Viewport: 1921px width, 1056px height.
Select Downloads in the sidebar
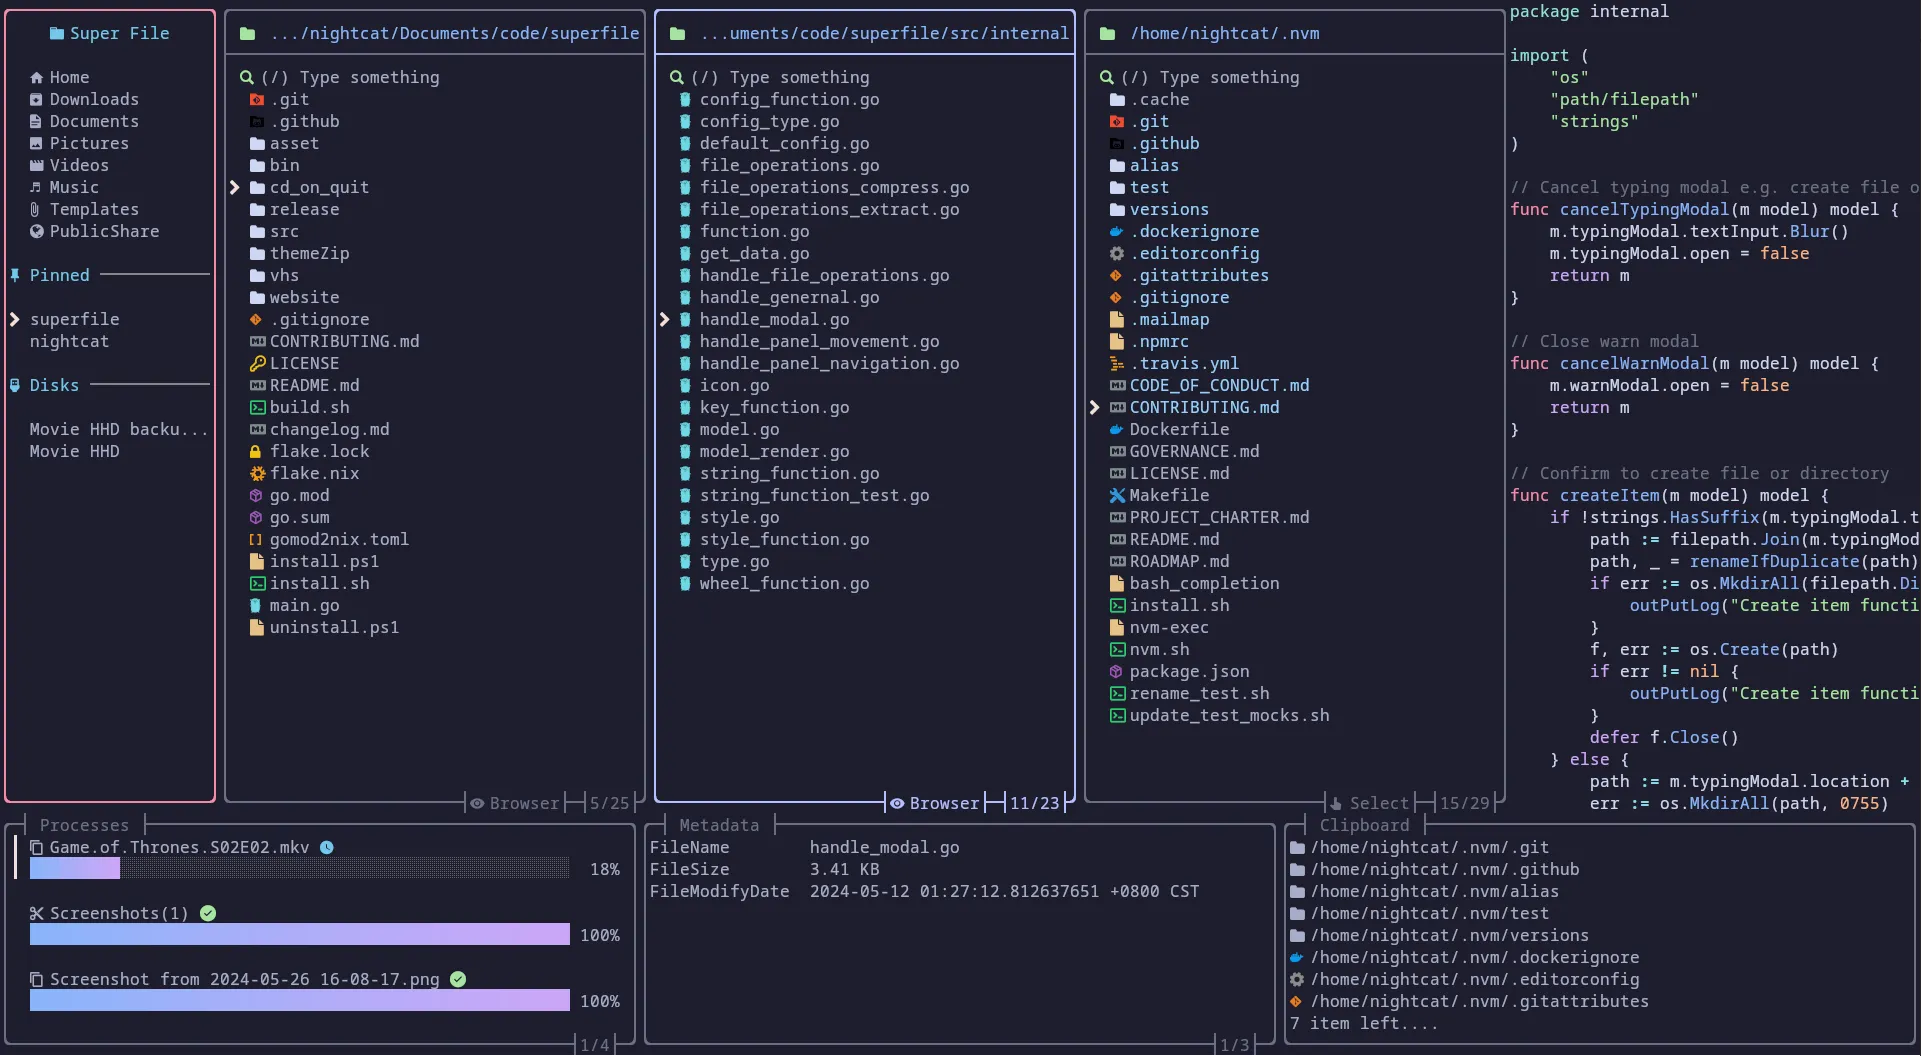[94, 99]
